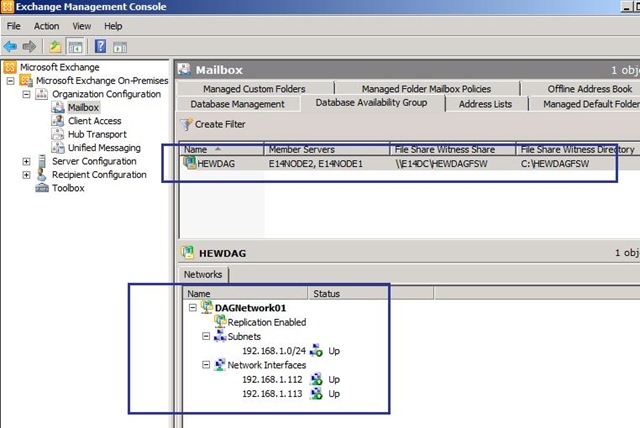Select Toolbox in tree
Image resolution: width=640 pixels, height=428 pixels.
click(68, 188)
